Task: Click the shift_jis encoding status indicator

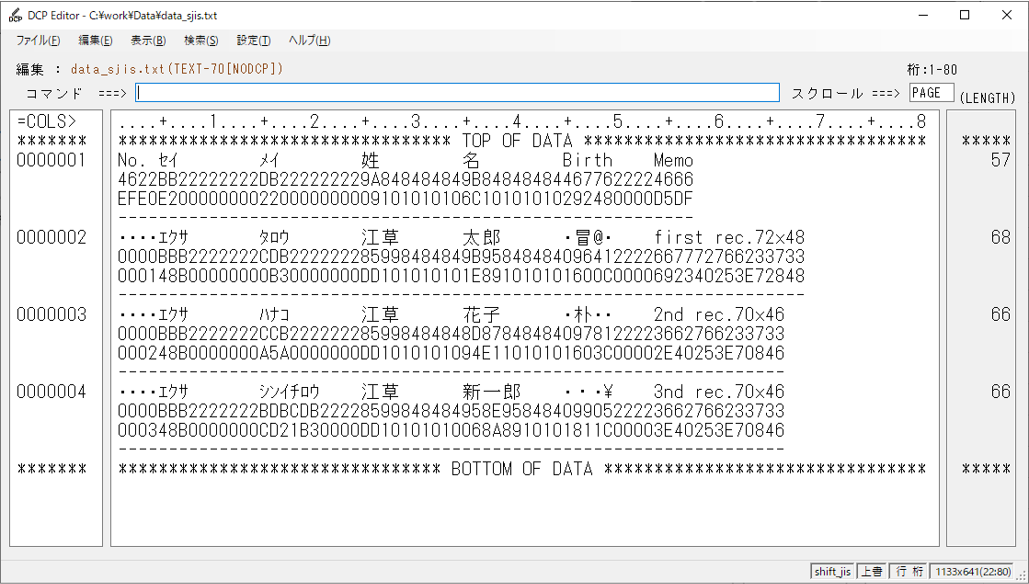Action: click(832, 571)
